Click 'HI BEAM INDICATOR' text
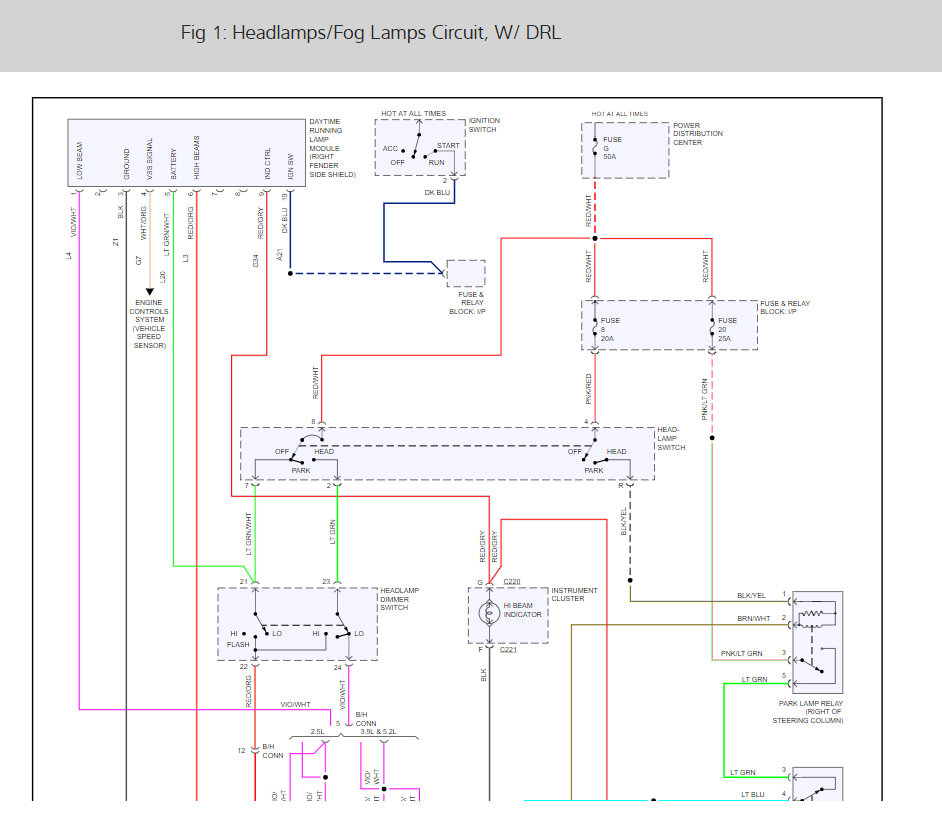Viewport: 942px width, 831px height. click(x=522, y=610)
